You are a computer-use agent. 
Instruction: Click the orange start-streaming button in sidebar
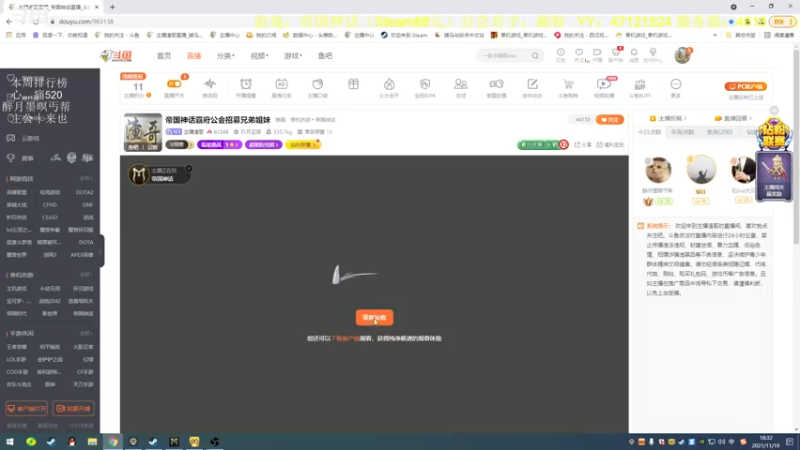point(73,409)
